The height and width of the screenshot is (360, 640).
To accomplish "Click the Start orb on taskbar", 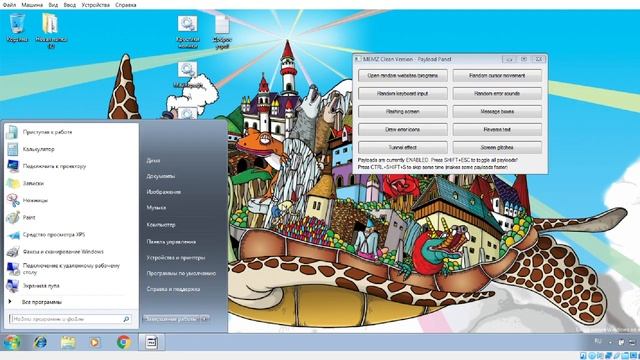I will coord(12,342).
